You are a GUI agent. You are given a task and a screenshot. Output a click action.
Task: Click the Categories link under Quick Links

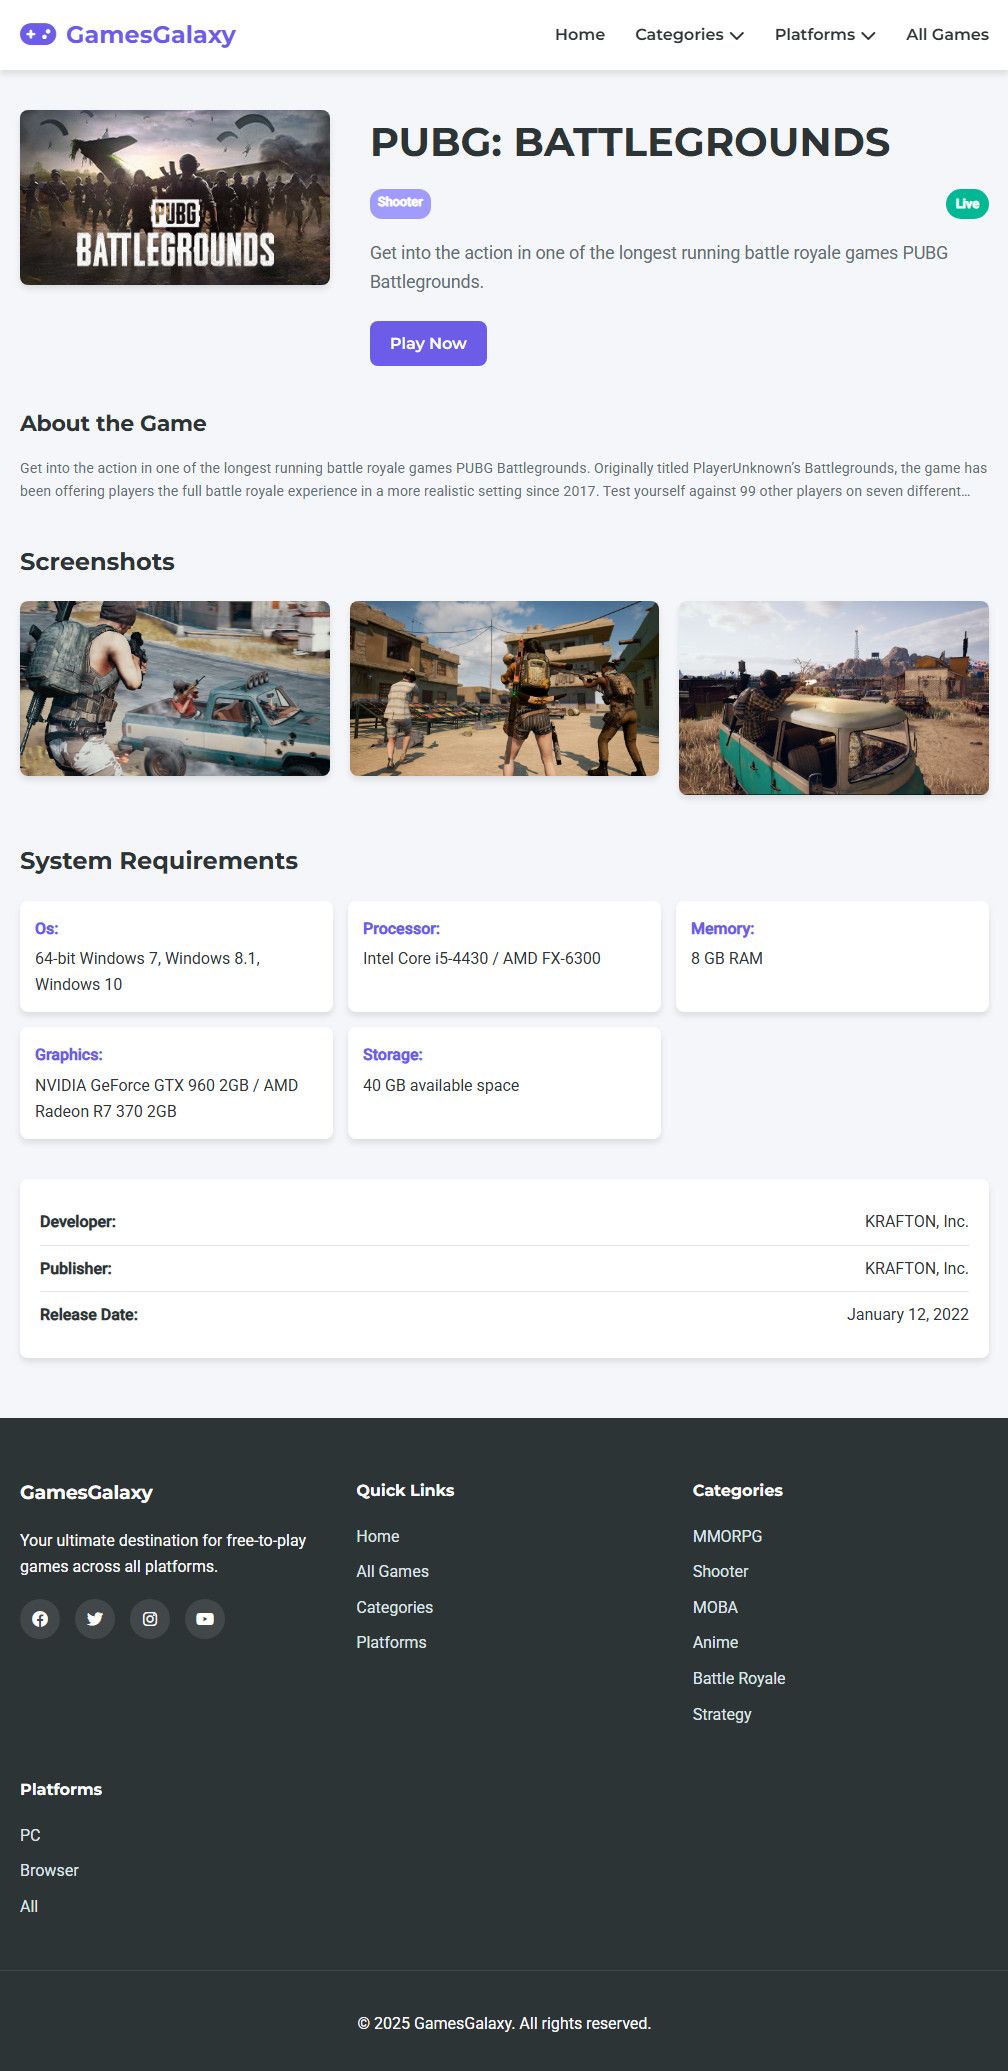[395, 1607]
